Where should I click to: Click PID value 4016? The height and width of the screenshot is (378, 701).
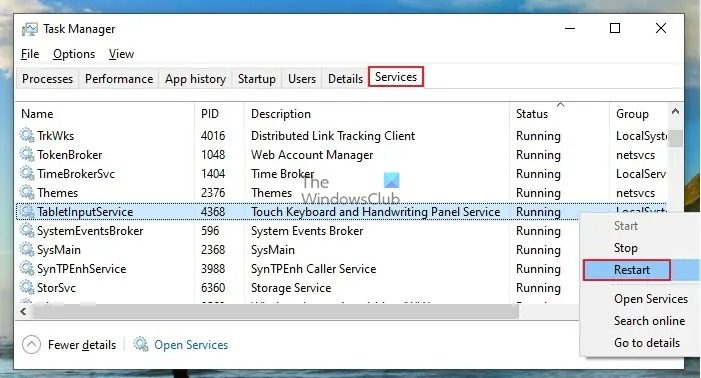pyautogui.click(x=213, y=135)
